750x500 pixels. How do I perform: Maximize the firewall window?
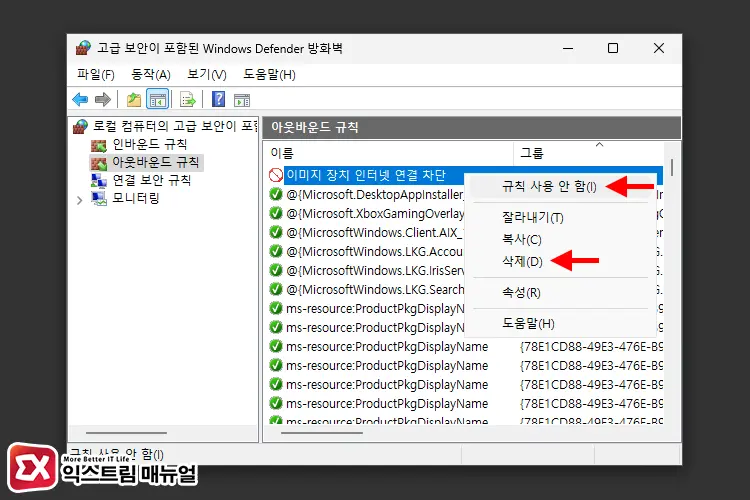tap(613, 48)
